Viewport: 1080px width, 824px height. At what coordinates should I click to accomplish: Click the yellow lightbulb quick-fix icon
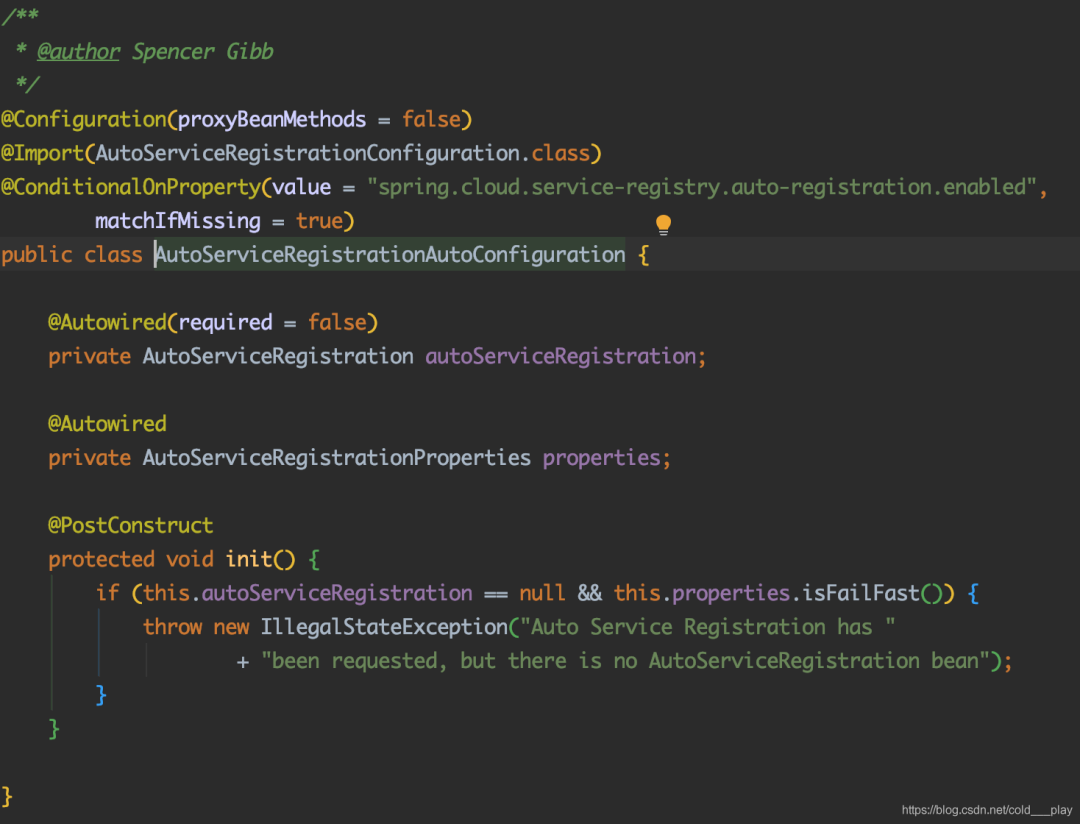pyautogui.click(x=663, y=224)
